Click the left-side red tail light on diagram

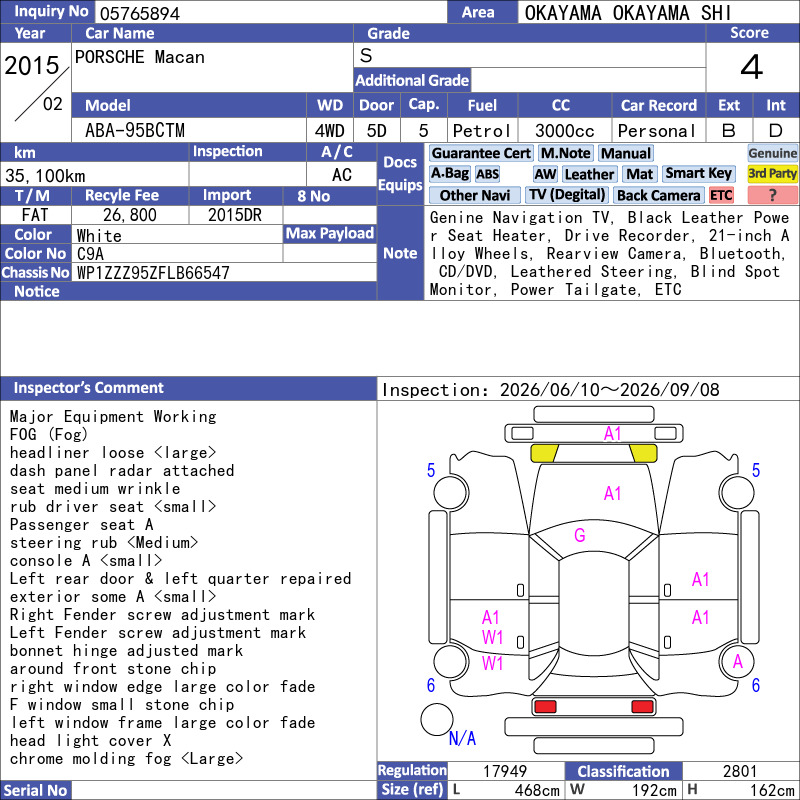point(545,707)
